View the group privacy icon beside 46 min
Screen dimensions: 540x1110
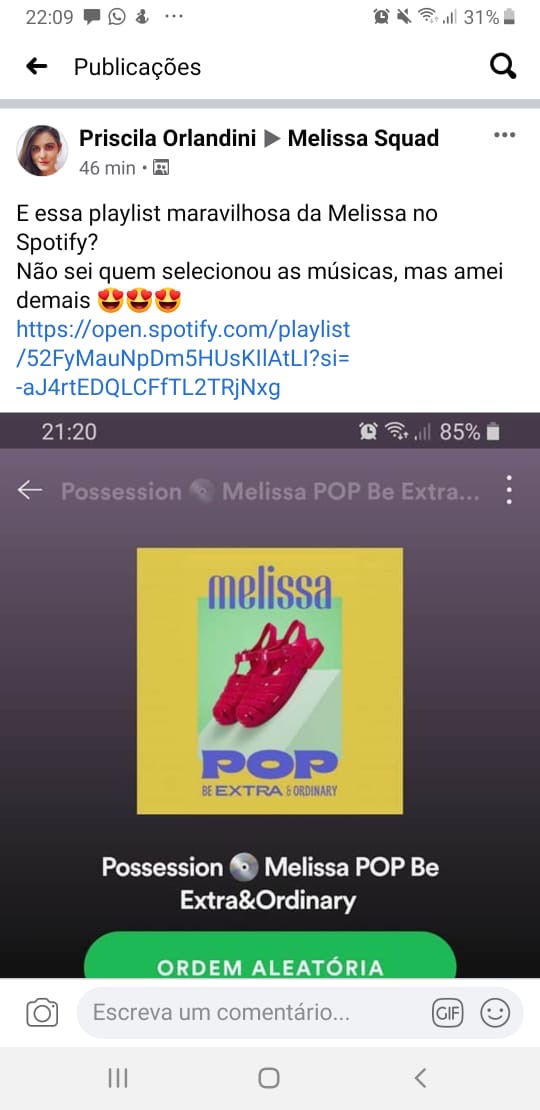point(161,168)
